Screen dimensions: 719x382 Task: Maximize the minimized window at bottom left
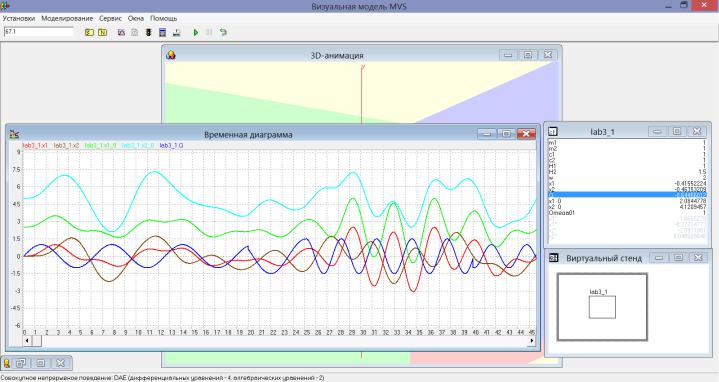40,363
